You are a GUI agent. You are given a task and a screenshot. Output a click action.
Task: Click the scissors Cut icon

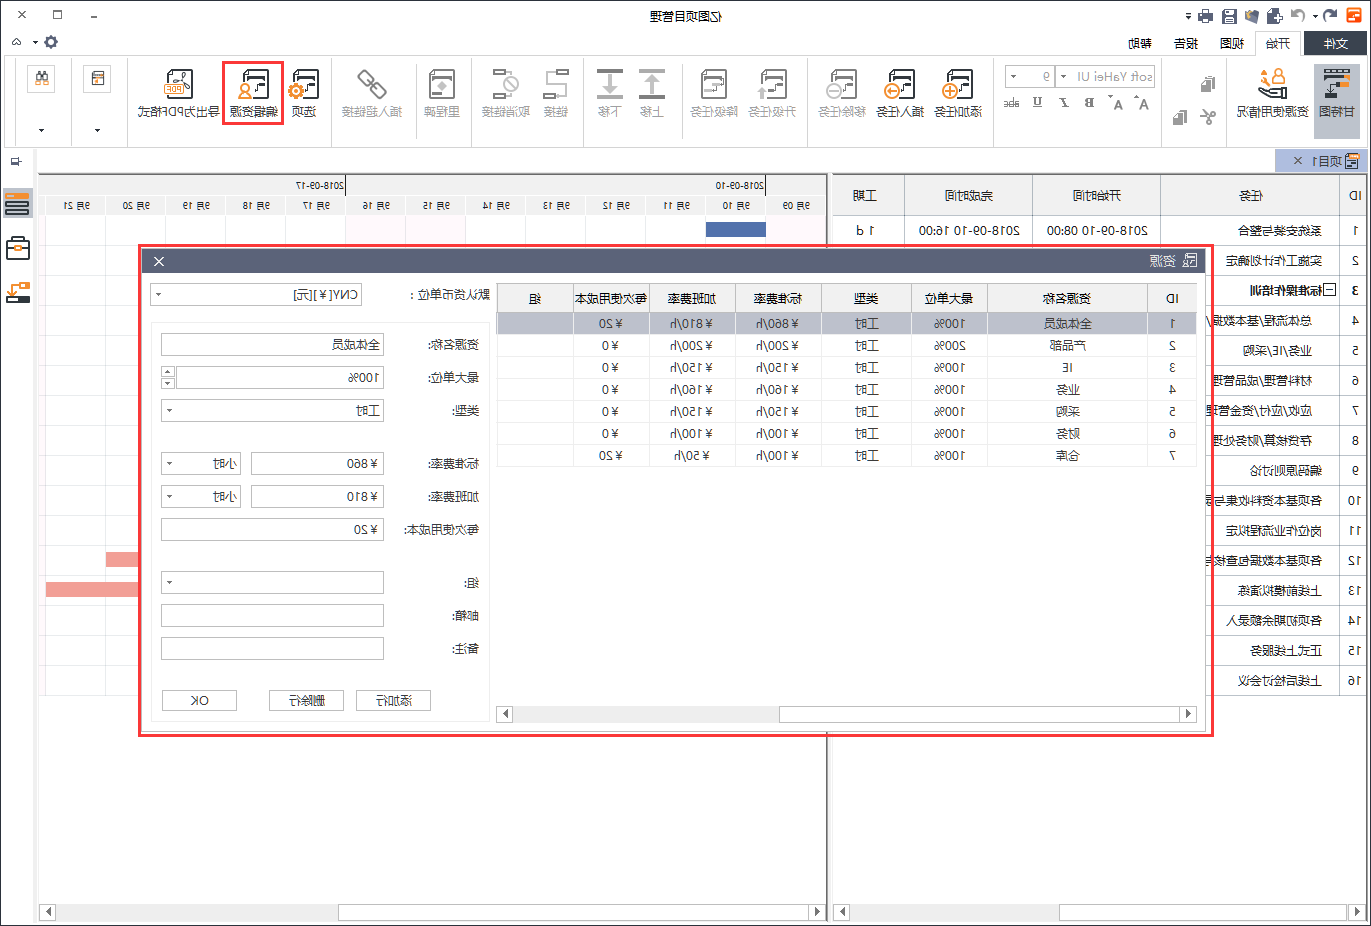point(1207,117)
